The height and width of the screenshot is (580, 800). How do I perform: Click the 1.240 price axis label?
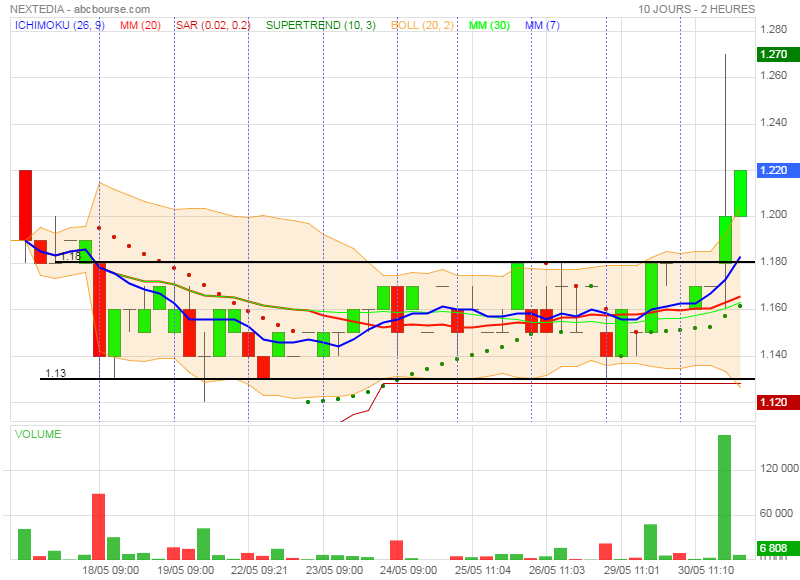click(773, 122)
